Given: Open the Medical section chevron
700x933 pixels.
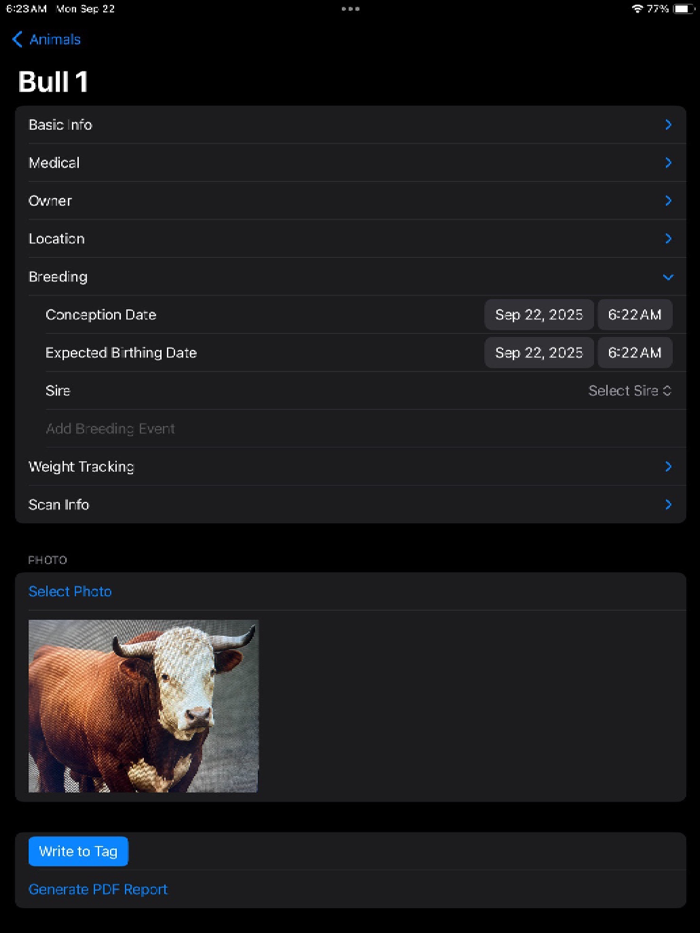Looking at the screenshot, I should (668, 162).
